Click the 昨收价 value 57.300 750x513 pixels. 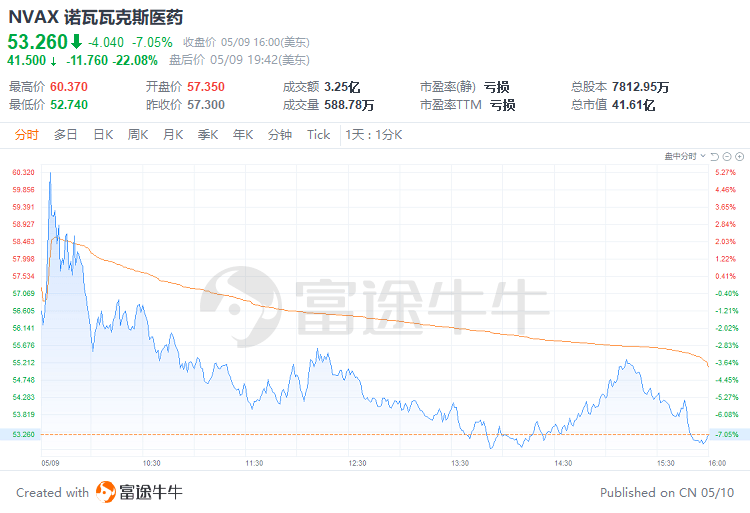(x=206, y=105)
